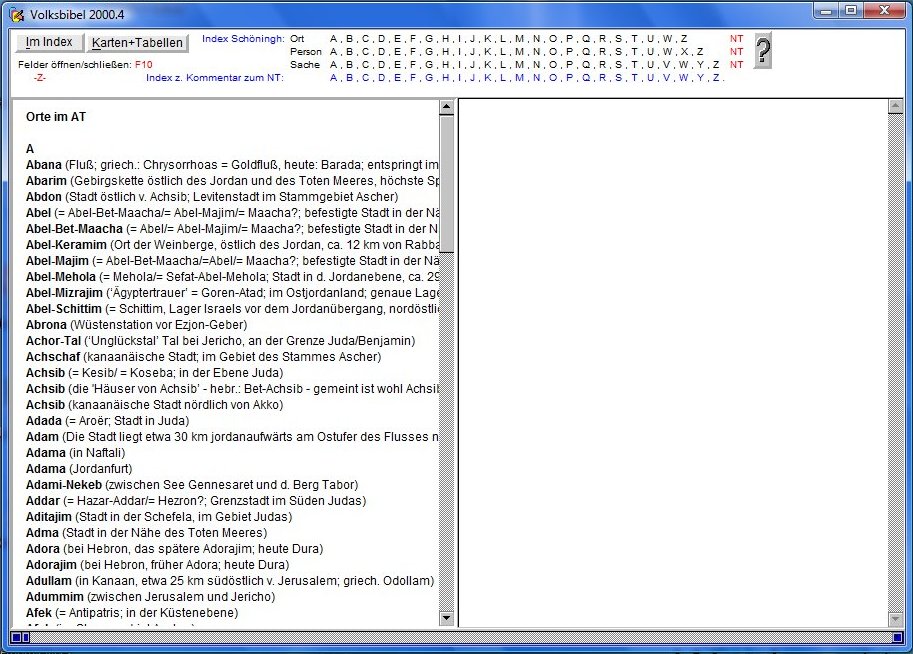Viewport: 913px width, 654px height.
Task: Click left pane scrollbar up arrow
Action: point(447,107)
